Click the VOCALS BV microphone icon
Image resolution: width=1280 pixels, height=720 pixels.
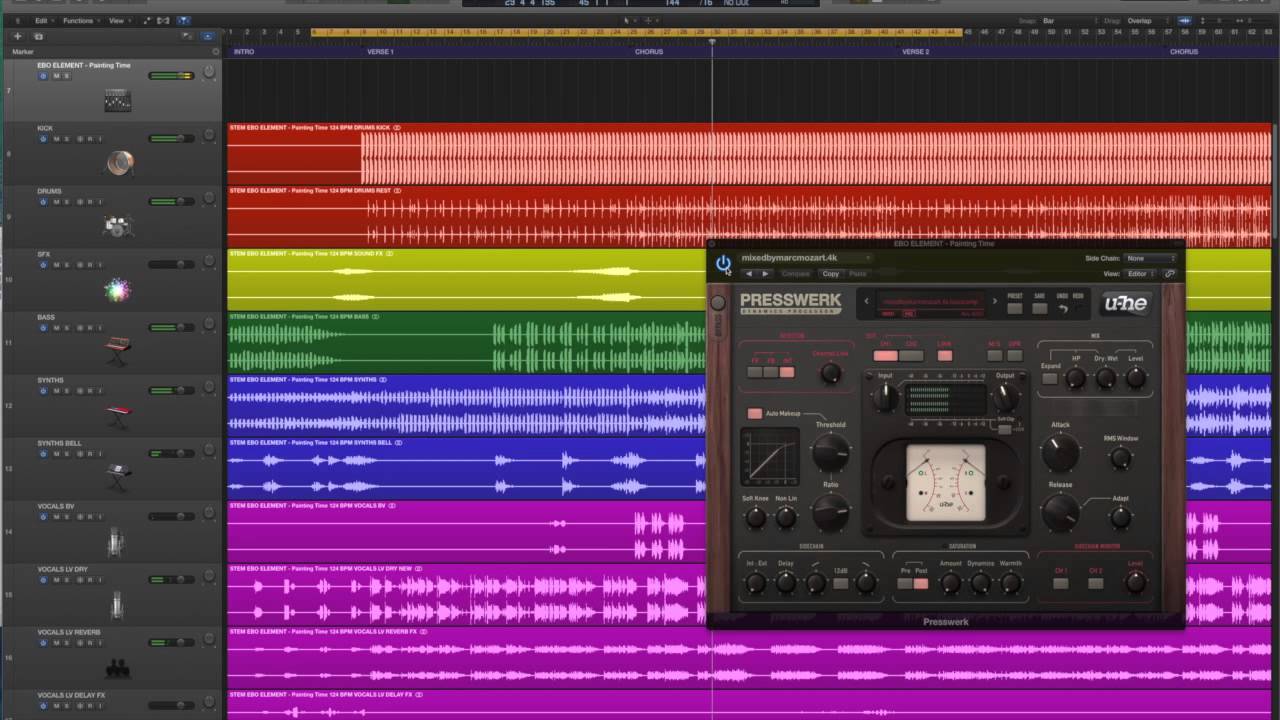pos(117,541)
